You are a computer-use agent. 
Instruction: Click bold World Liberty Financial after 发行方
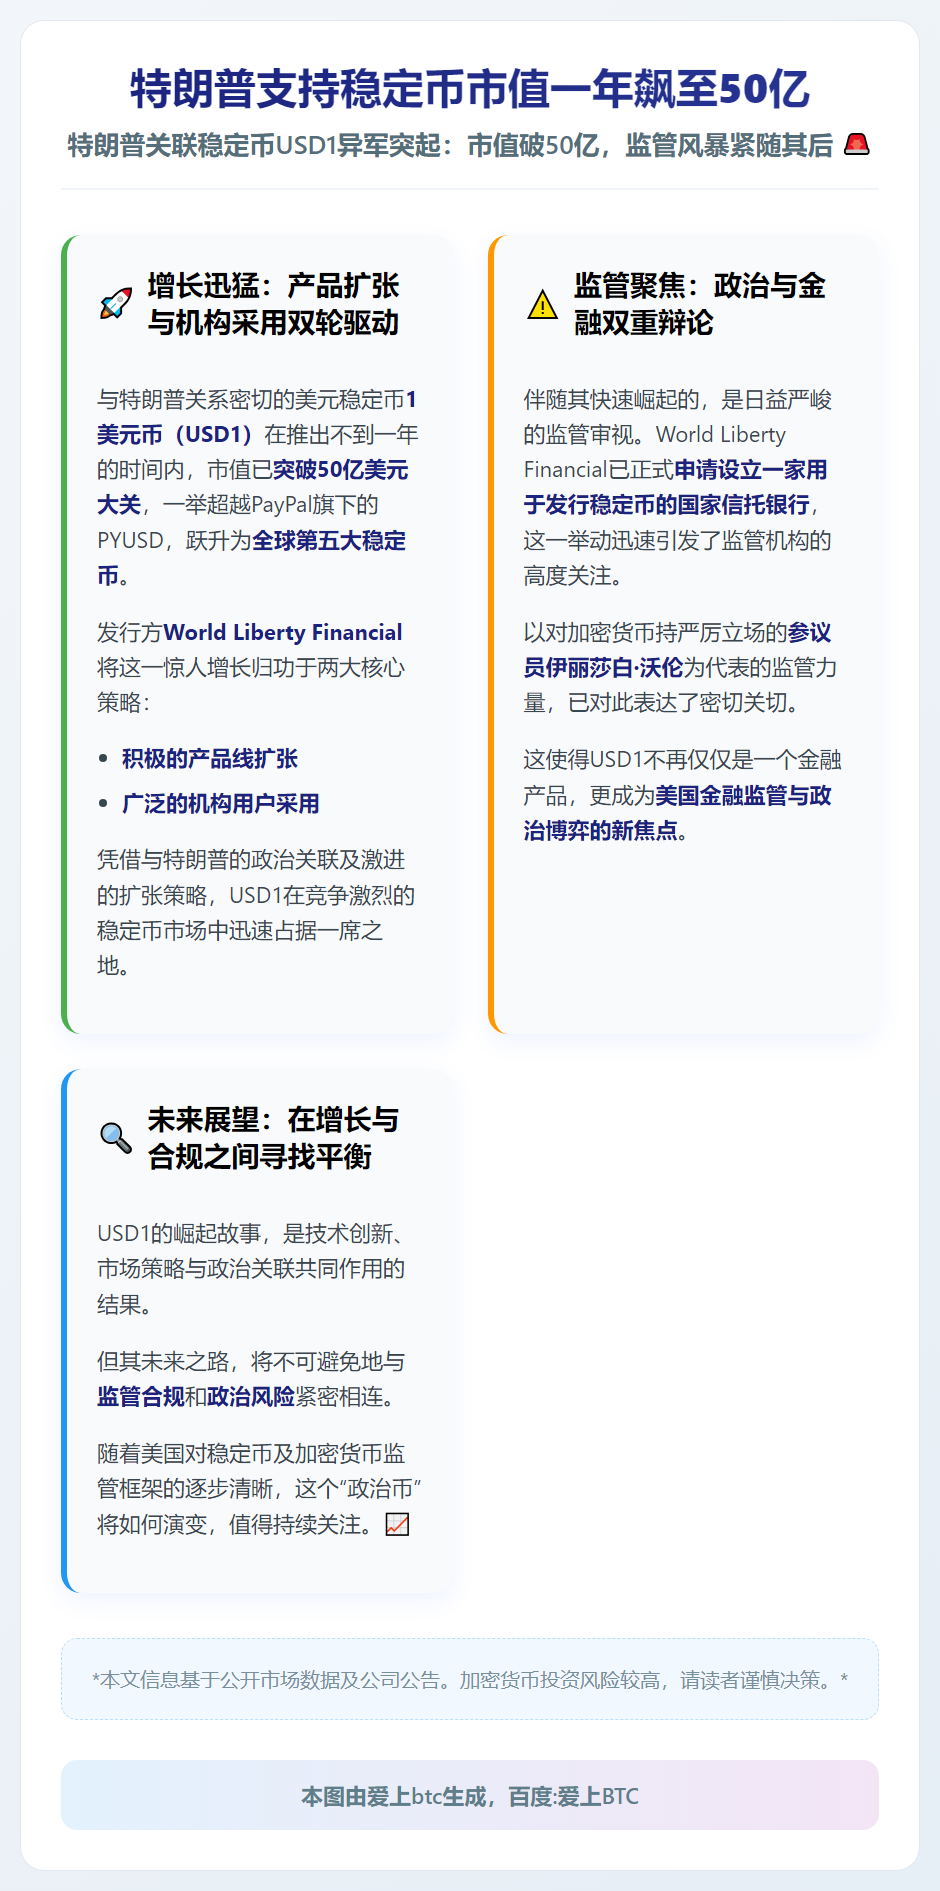click(283, 632)
